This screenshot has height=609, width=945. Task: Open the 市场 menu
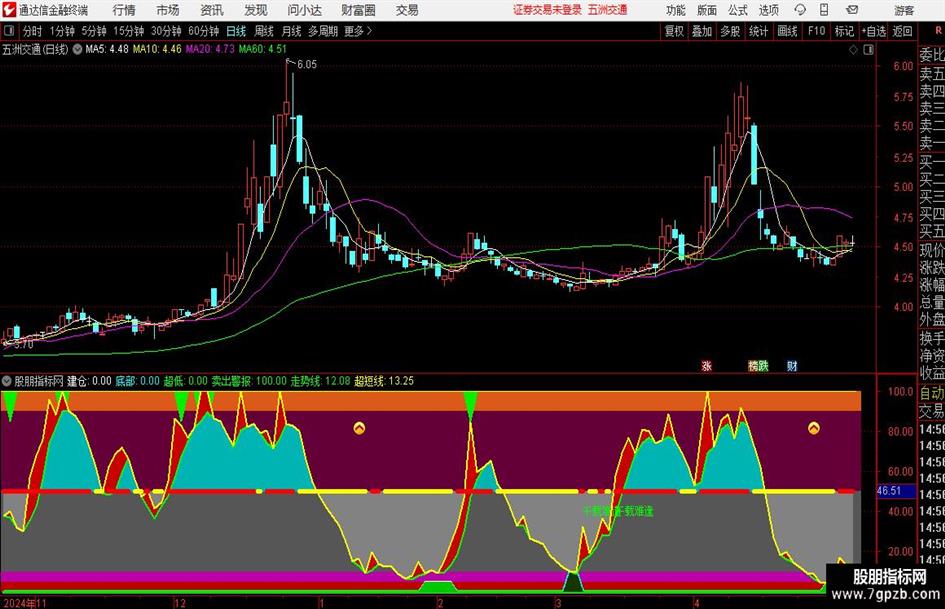[168, 10]
